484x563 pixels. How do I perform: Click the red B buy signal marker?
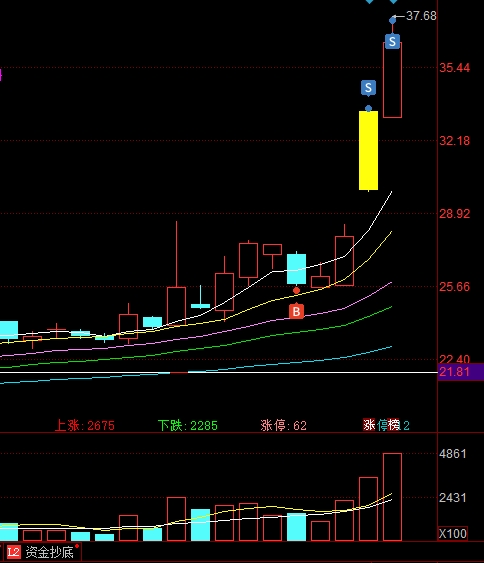click(x=296, y=311)
